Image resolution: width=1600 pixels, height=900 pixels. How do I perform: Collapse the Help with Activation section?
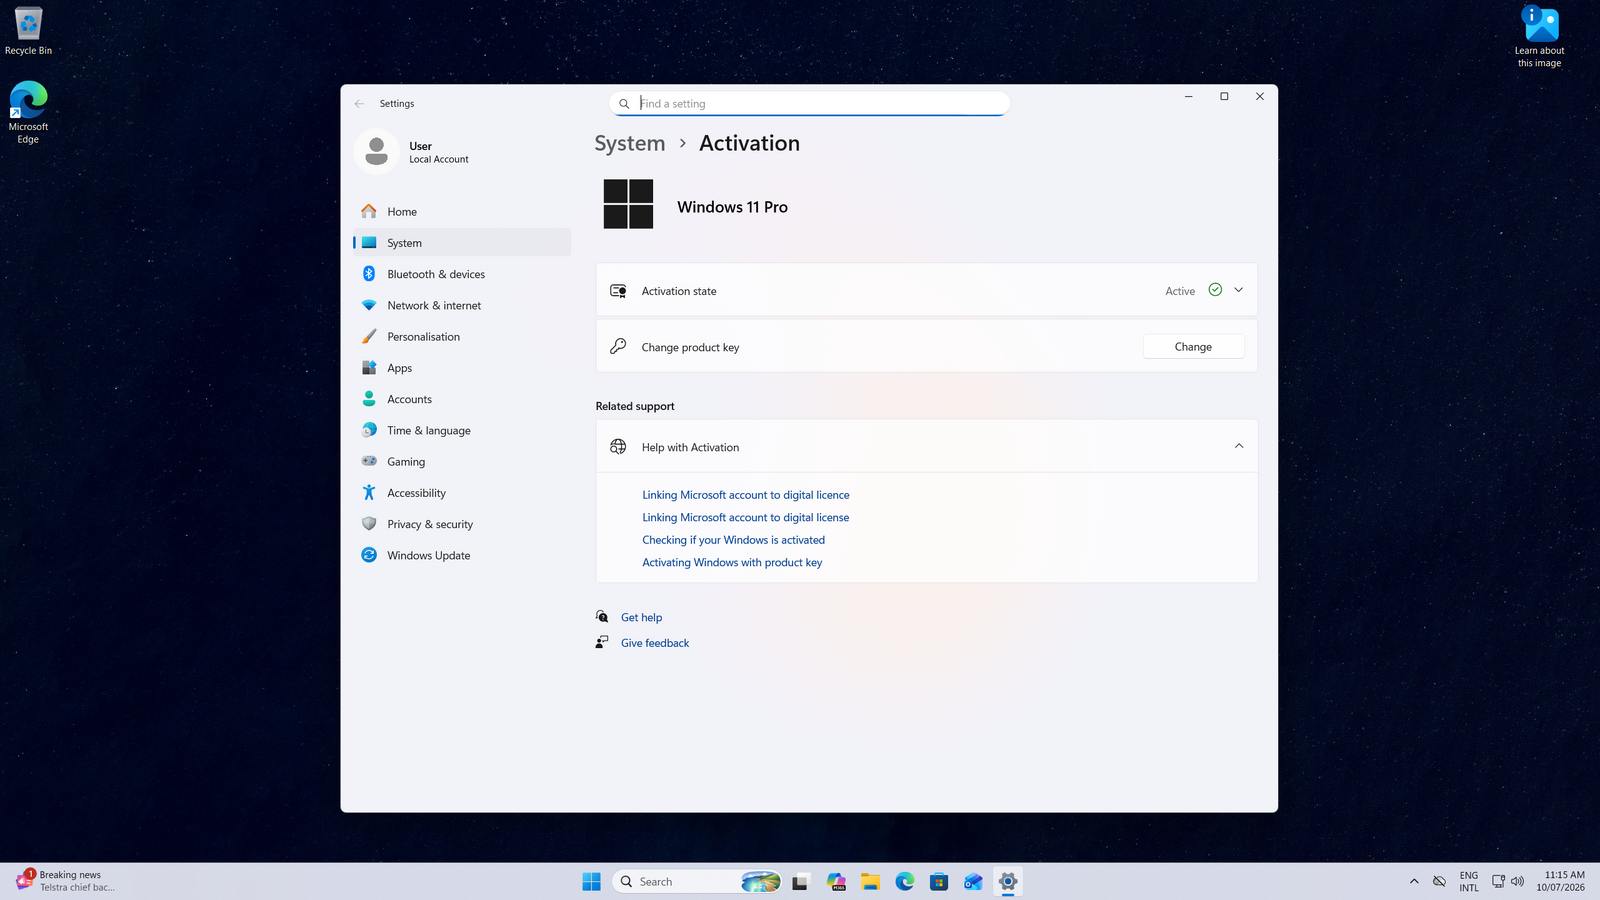pyautogui.click(x=1239, y=446)
